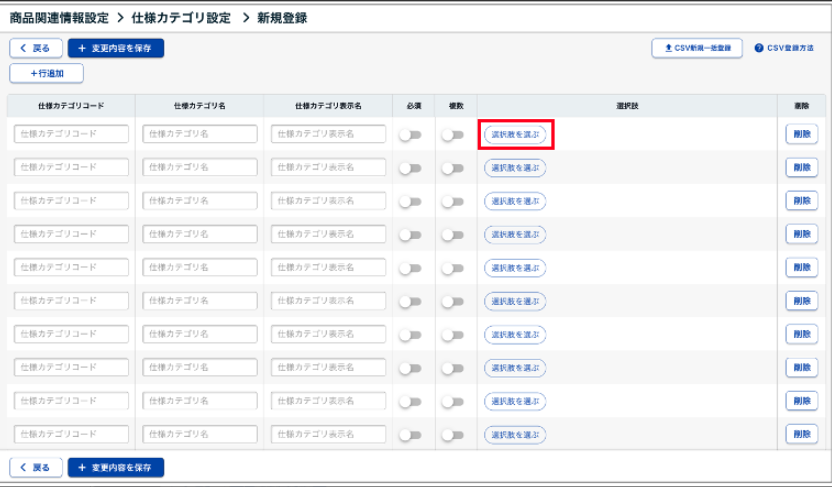The image size is (832, 487).
Task: Click the top 変更内容を保存 button
Action: tap(115, 48)
